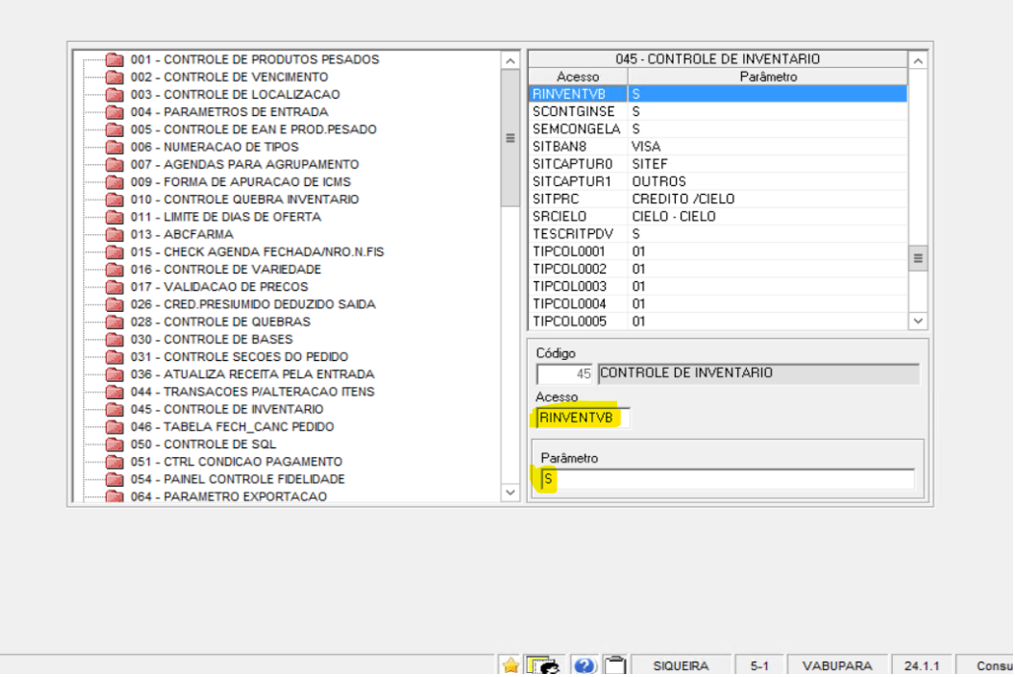Image resolution: width=1015 pixels, height=677 pixels.
Task: Click the folder icon beside 064 - PARAMETRO EXPORTACAO
Action: (113, 496)
